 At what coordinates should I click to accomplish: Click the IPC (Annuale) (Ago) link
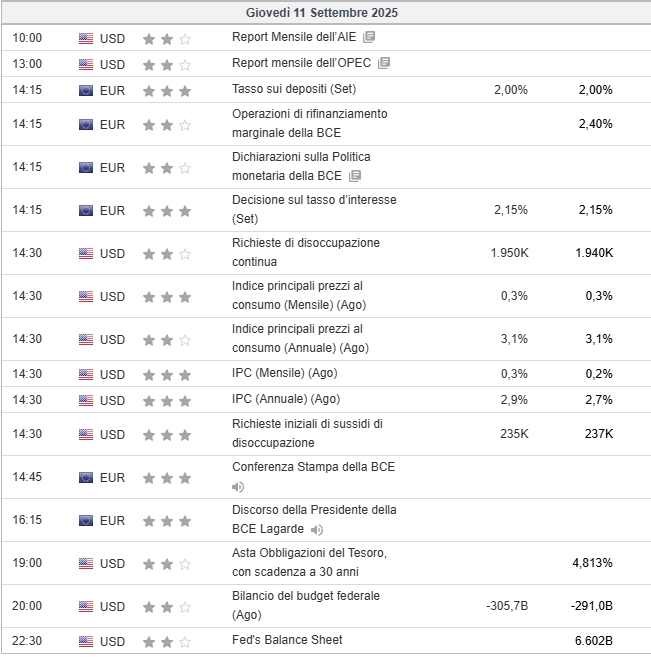(x=284, y=400)
